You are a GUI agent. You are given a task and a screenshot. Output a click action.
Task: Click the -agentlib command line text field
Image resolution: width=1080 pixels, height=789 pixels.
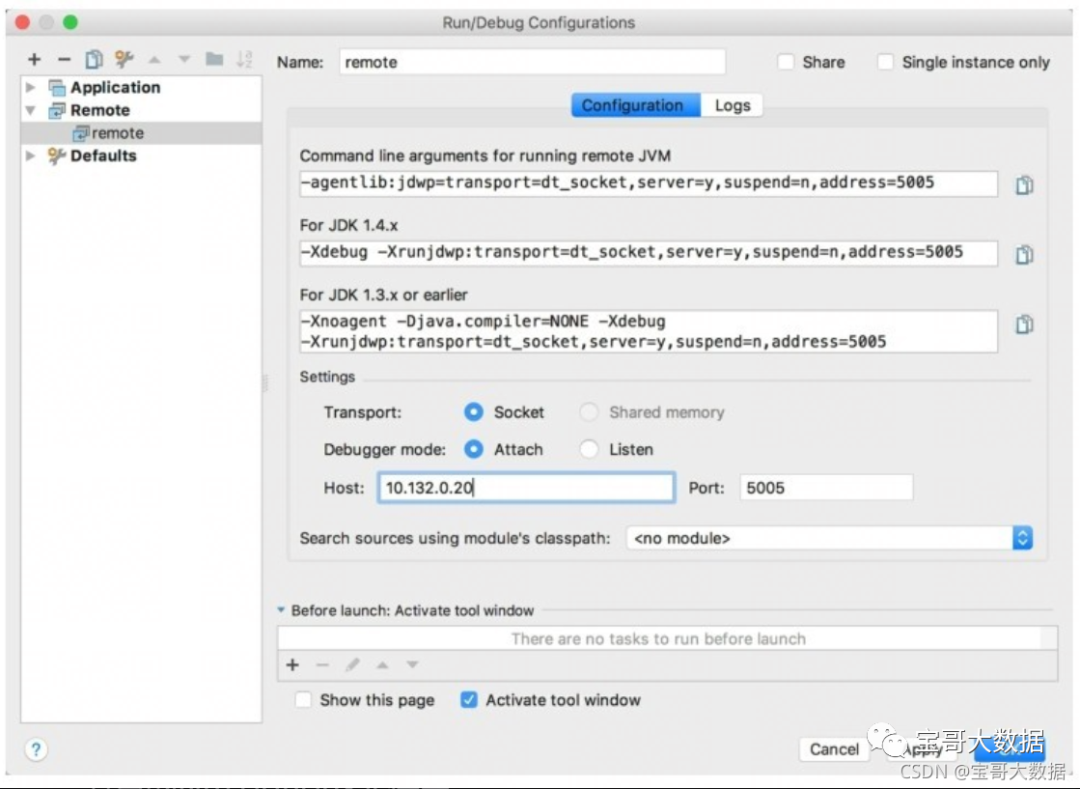click(648, 183)
